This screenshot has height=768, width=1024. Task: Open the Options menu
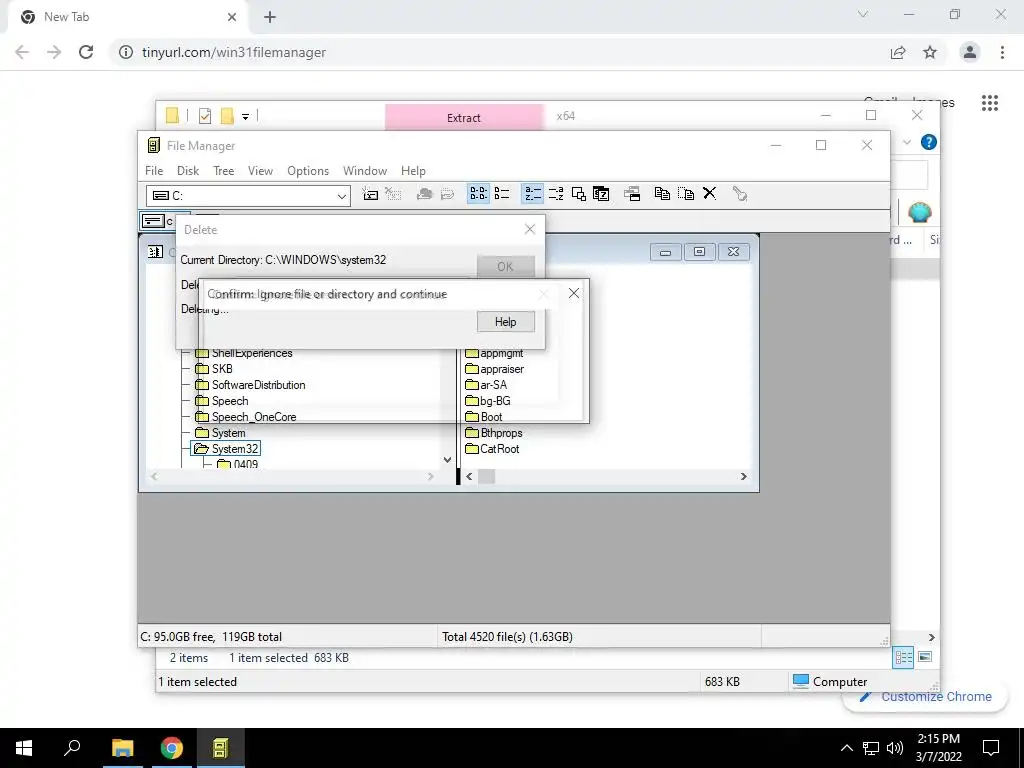coord(308,170)
